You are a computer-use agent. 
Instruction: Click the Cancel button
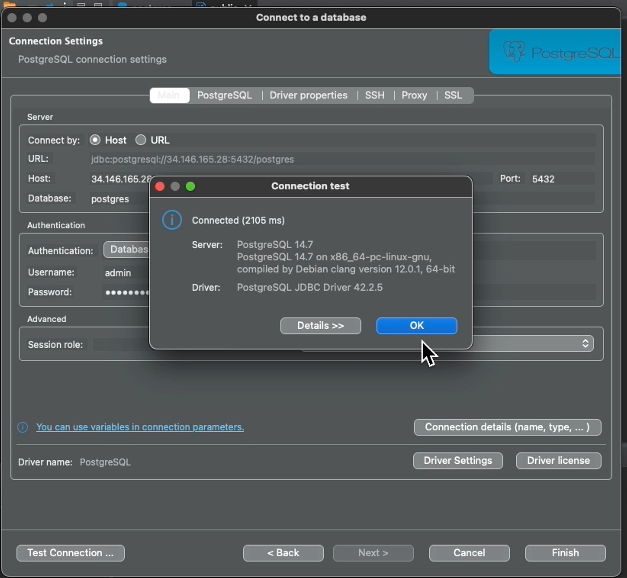pos(469,553)
